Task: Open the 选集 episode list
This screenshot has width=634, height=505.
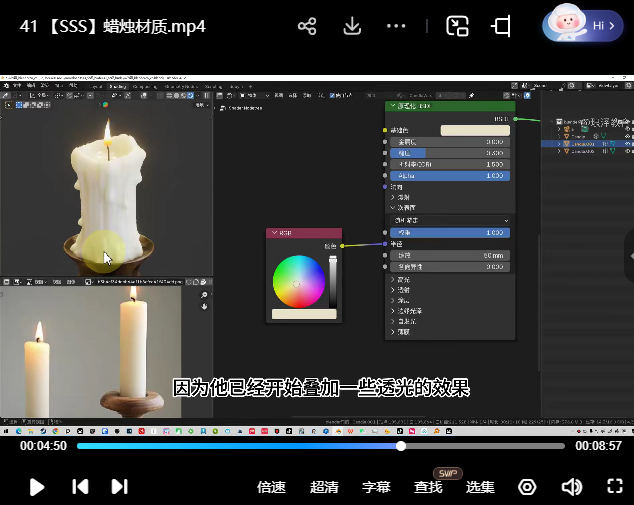Action: tap(480, 487)
